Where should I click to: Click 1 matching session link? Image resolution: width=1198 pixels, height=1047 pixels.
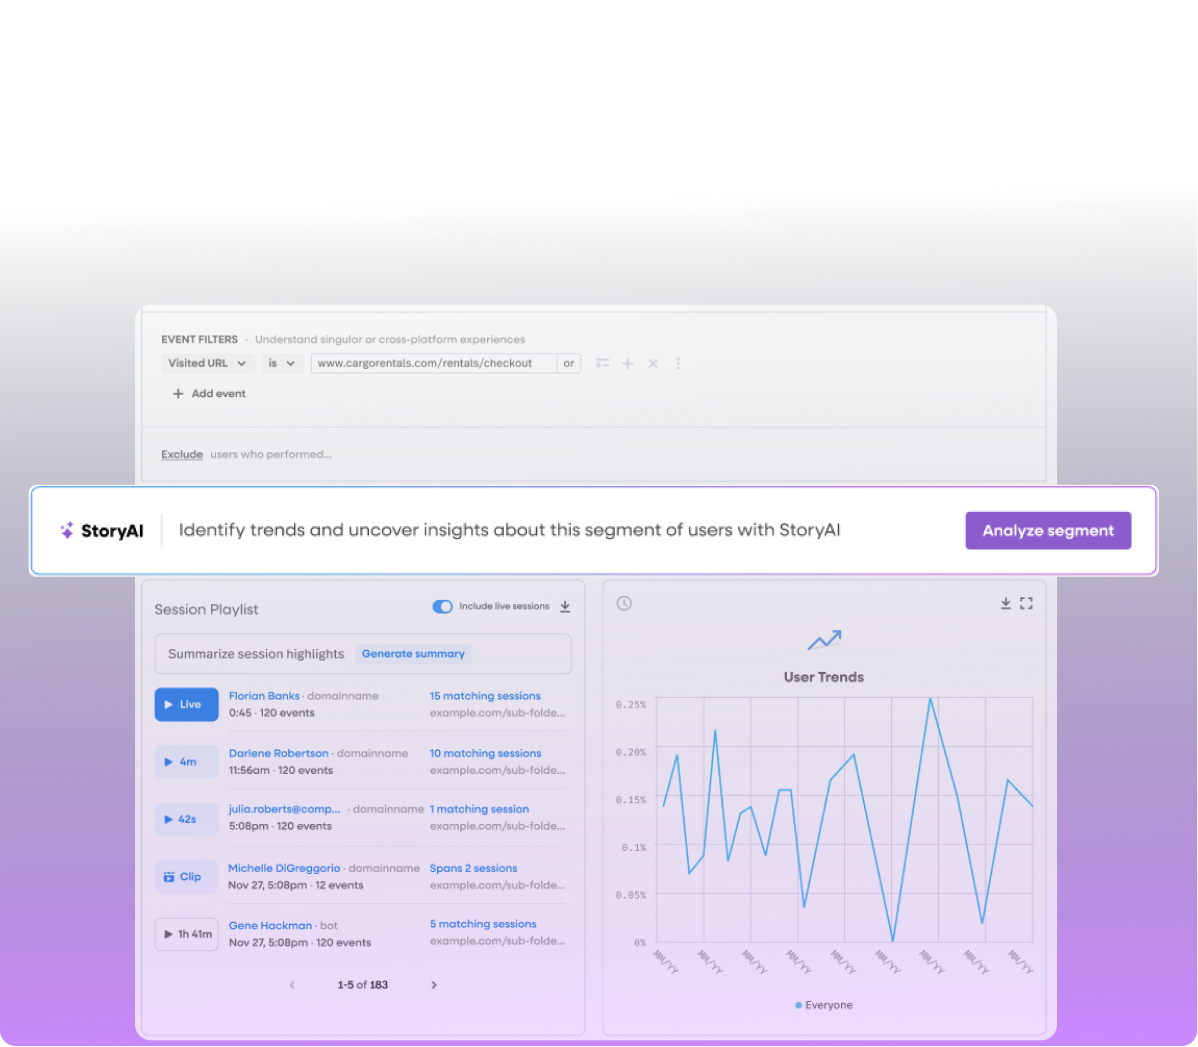click(479, 809)
